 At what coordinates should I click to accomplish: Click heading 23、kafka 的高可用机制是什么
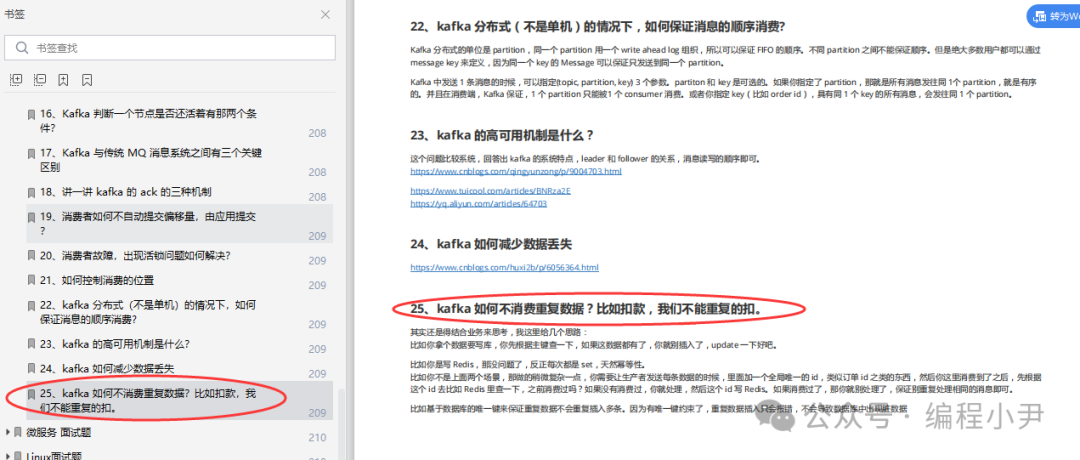(502, 135)
